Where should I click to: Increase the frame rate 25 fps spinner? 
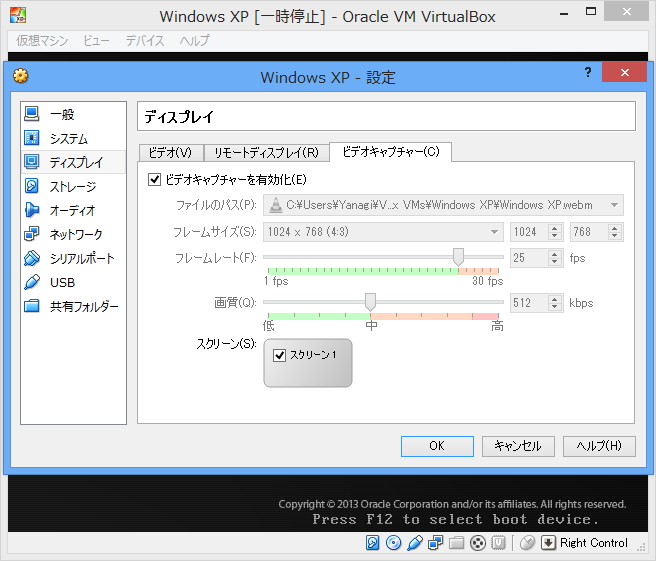point(555,254)
